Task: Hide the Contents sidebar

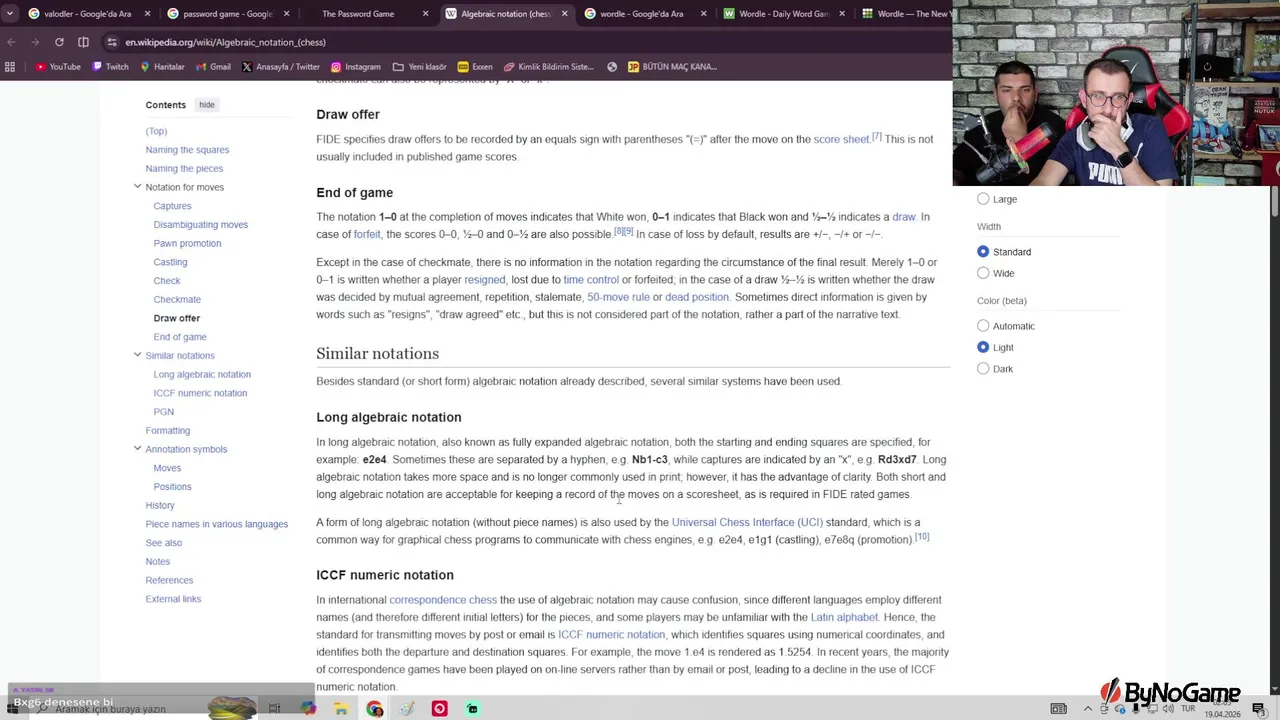Action: [x=206, y=105]
